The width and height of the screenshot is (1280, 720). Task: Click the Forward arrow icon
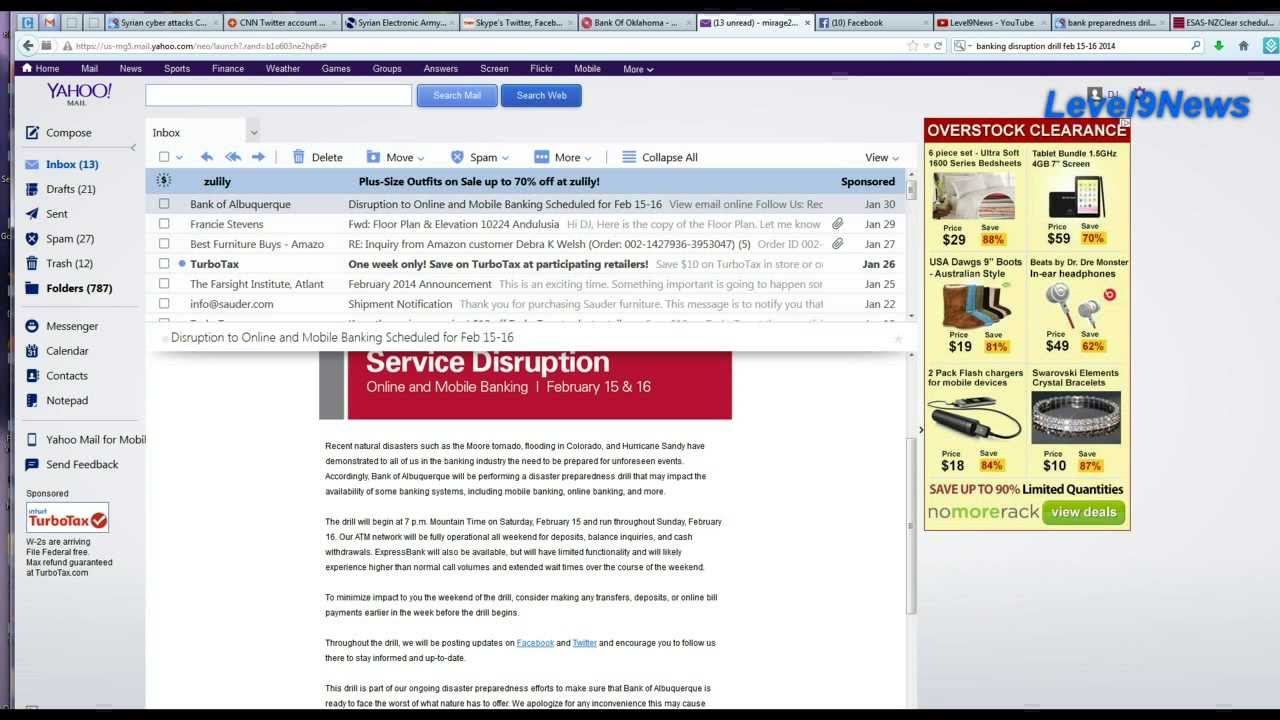click(x=258, y=157)
